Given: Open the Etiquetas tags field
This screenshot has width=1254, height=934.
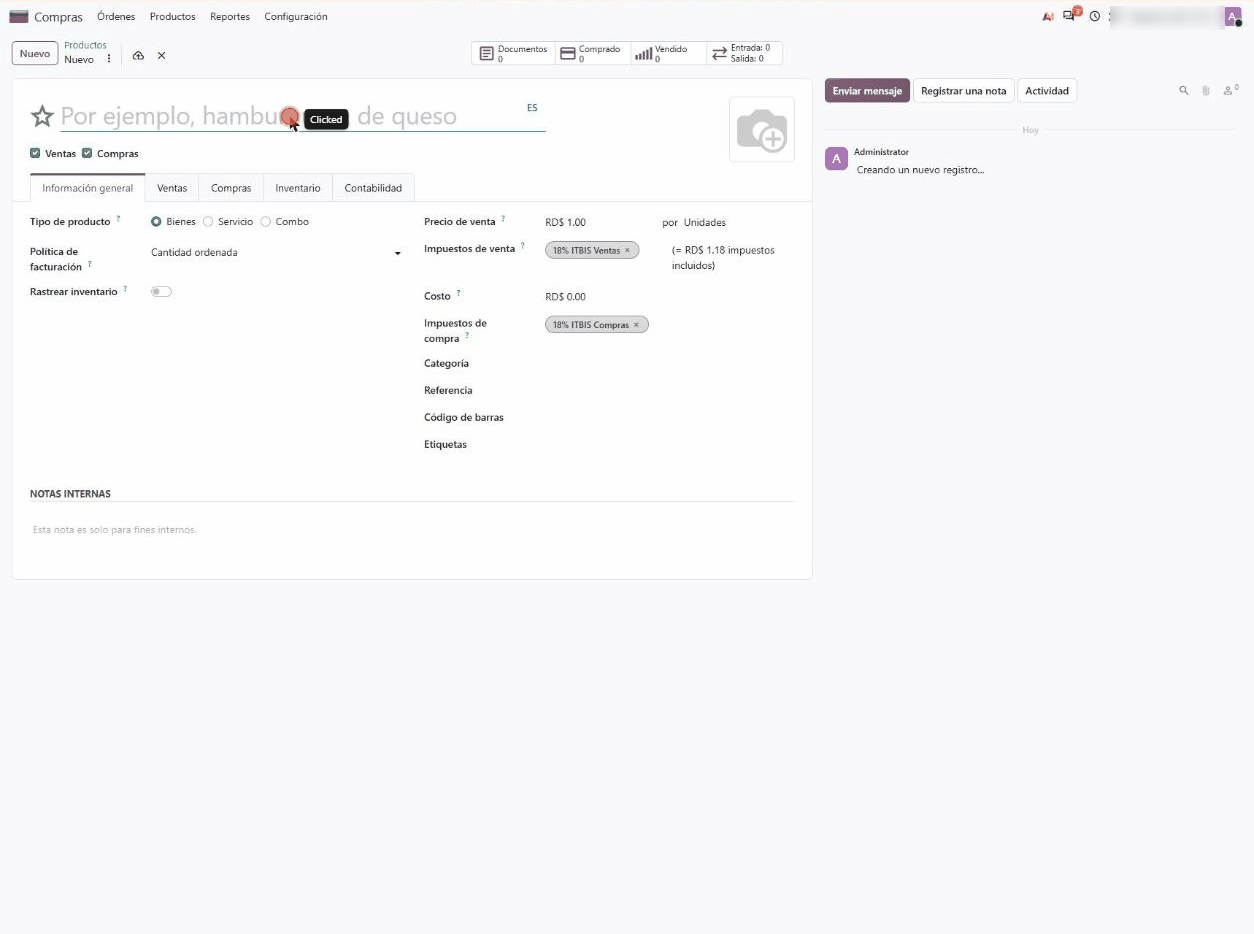Looking at the screenshot, I should coord(669,445).
